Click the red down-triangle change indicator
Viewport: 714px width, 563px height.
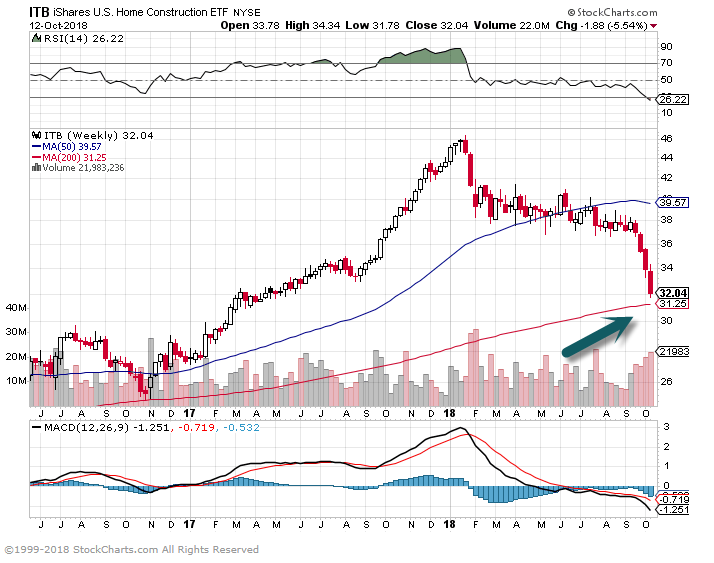pyautogui.click(x=653, y=26)
